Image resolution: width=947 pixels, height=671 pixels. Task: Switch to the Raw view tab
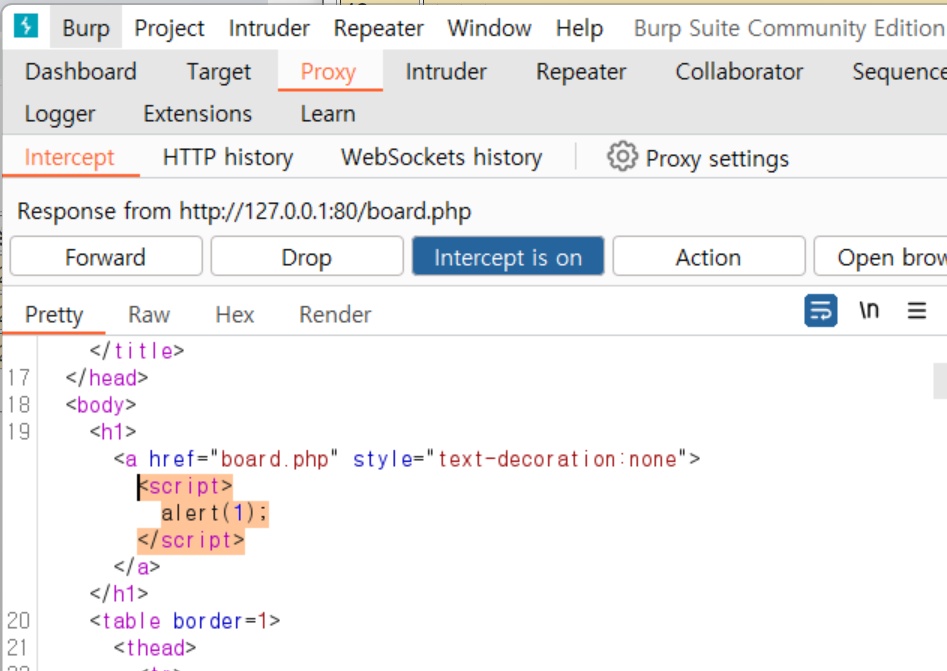(149, 315)
